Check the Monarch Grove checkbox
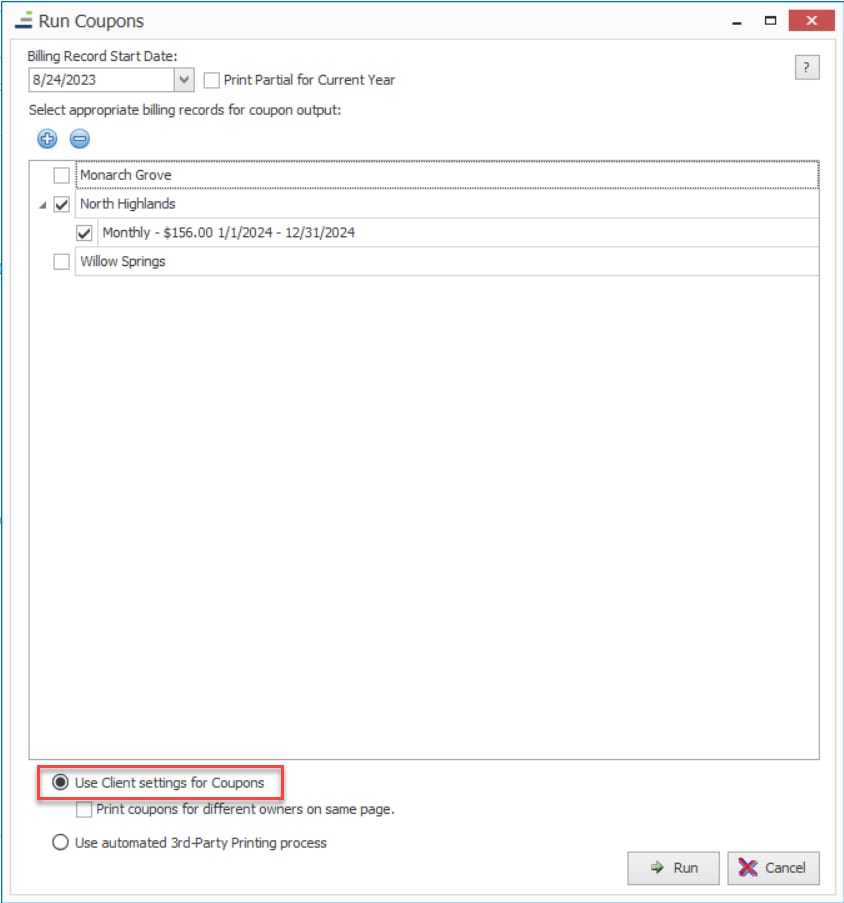844x903 pixels. point(62,175)
